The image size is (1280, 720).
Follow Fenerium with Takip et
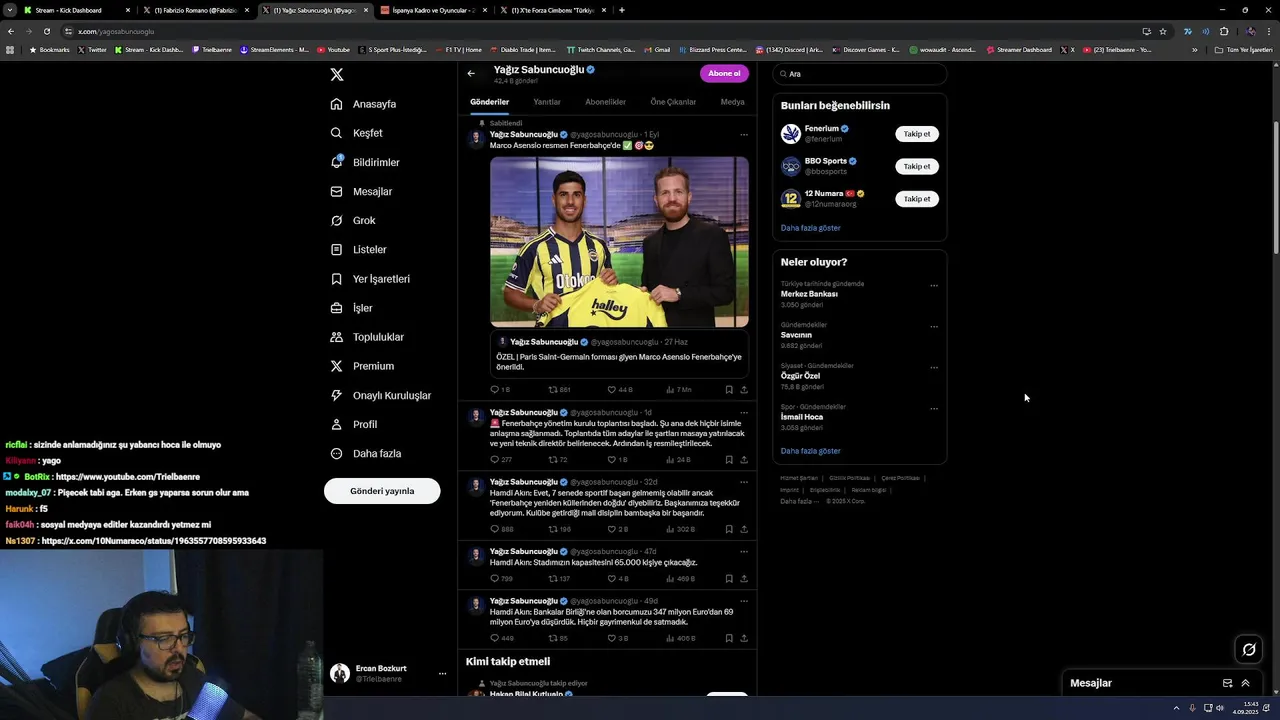point(916,134)
